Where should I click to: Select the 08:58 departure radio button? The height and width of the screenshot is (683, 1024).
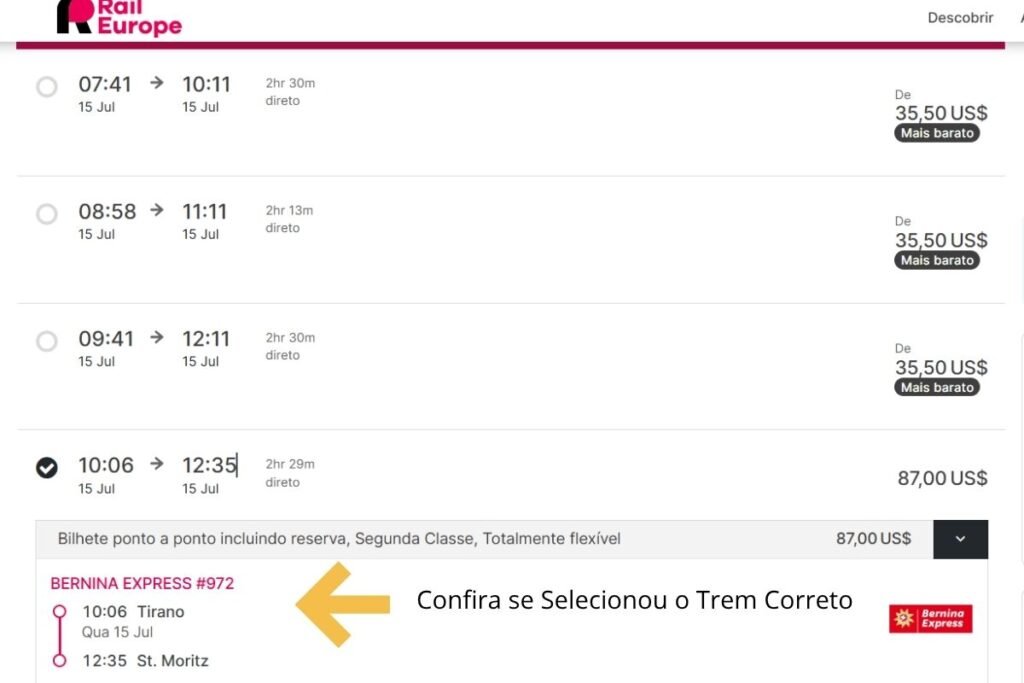click(x=46, y=214)
